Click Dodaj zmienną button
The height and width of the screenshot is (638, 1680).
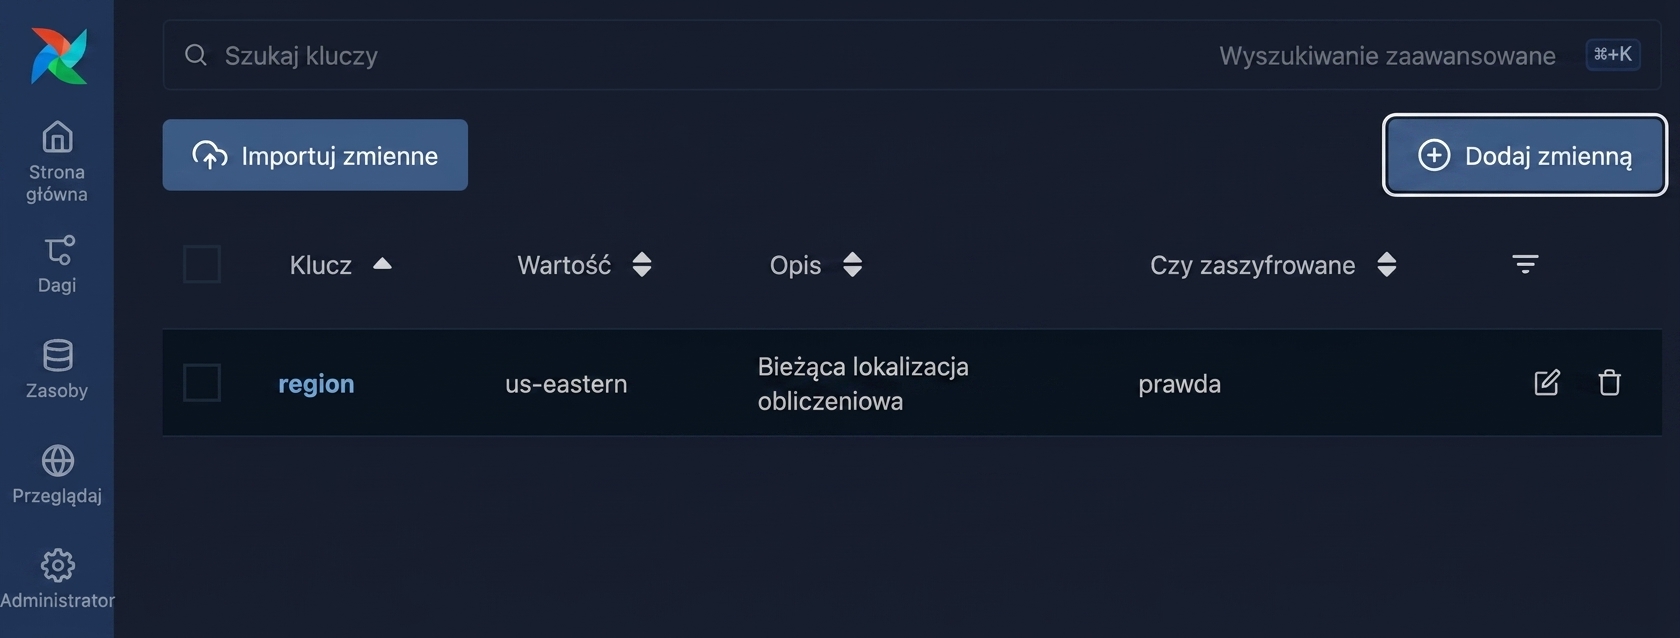click(x=1525, y=155)
